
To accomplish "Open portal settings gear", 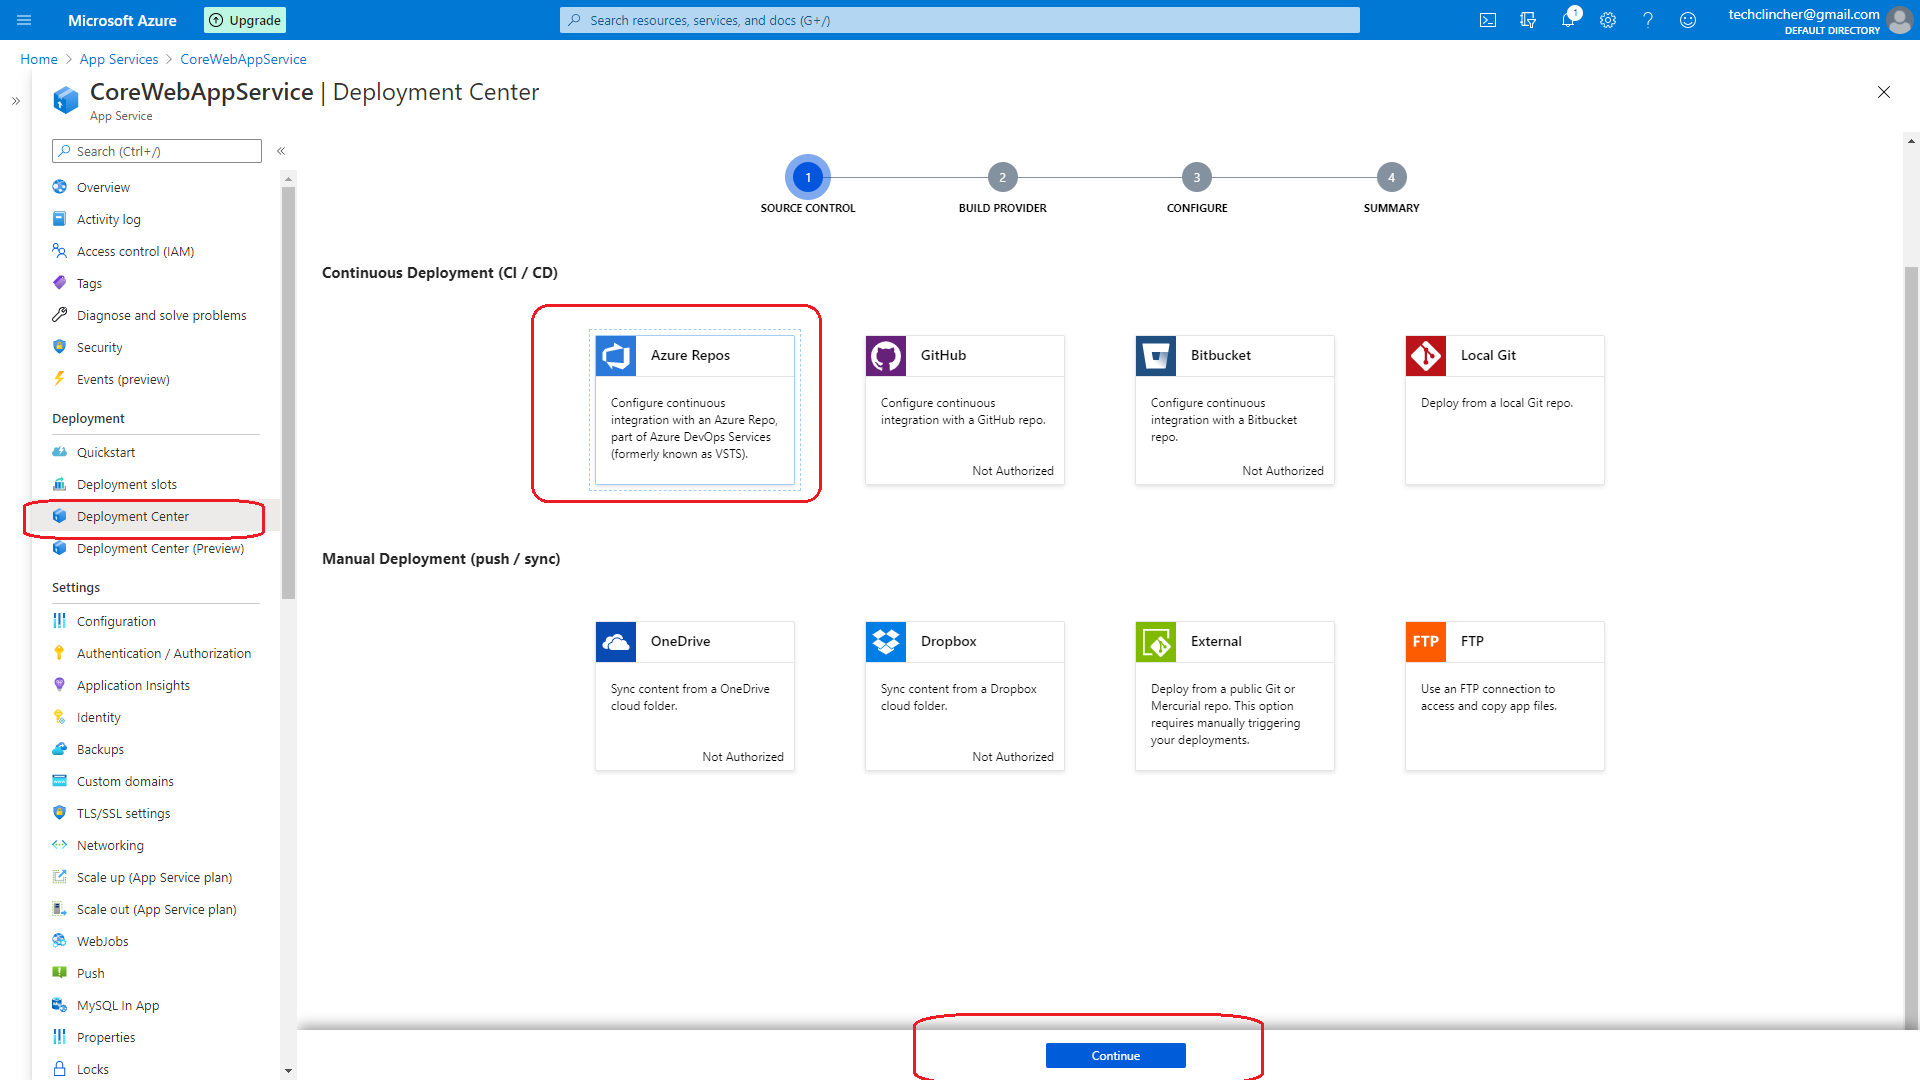I will coord(1608,20).
